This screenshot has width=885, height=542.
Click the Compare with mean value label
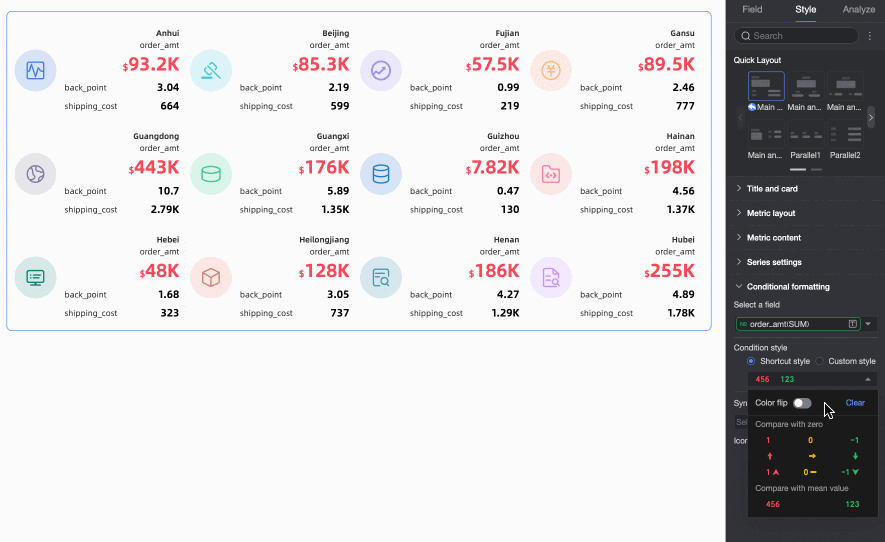point(801,488)
